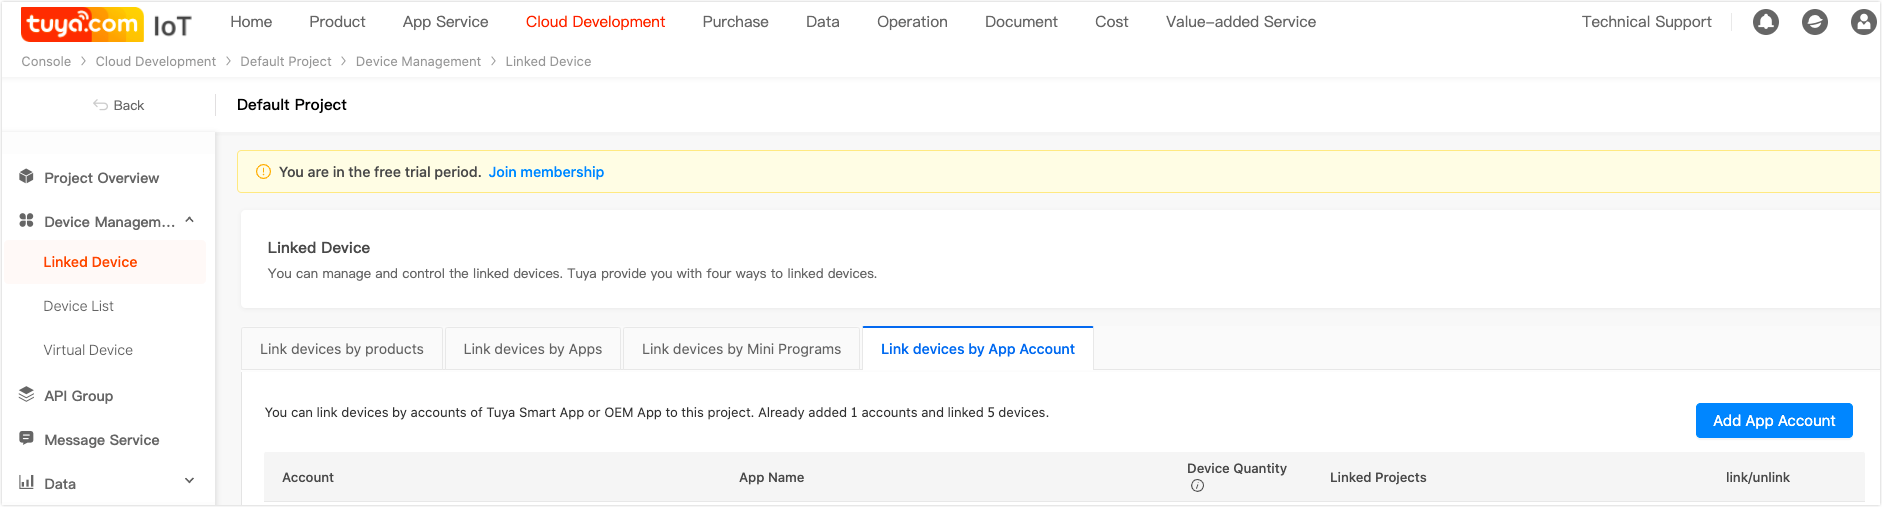Click the Join membership link
Viewport: 1882px width, 507px height.
click(x=546, y=172)
